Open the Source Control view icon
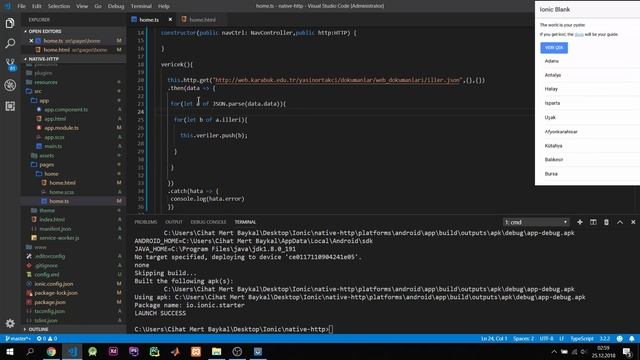This screenshot has height=360, width=640. coord(10,64)
